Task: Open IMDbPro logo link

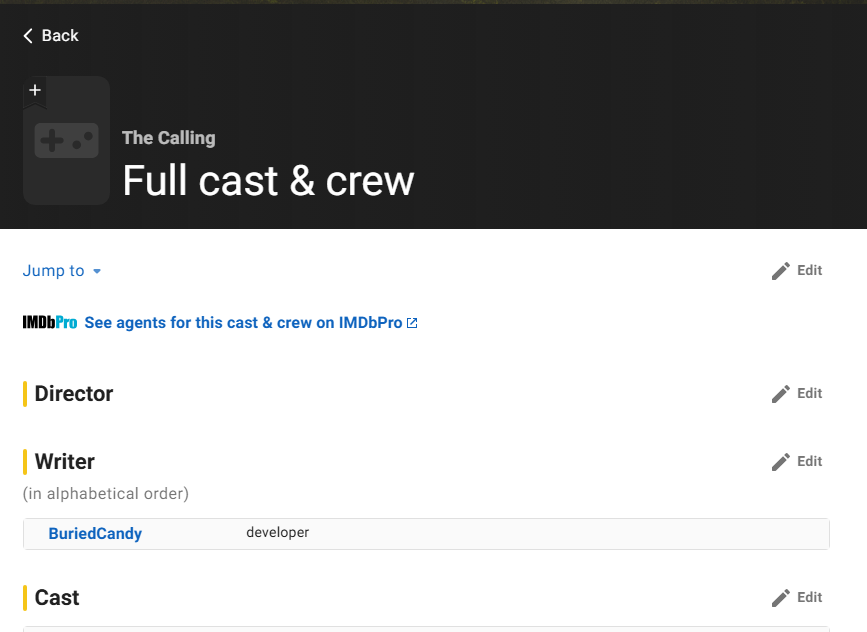Action: click(50, 322)
